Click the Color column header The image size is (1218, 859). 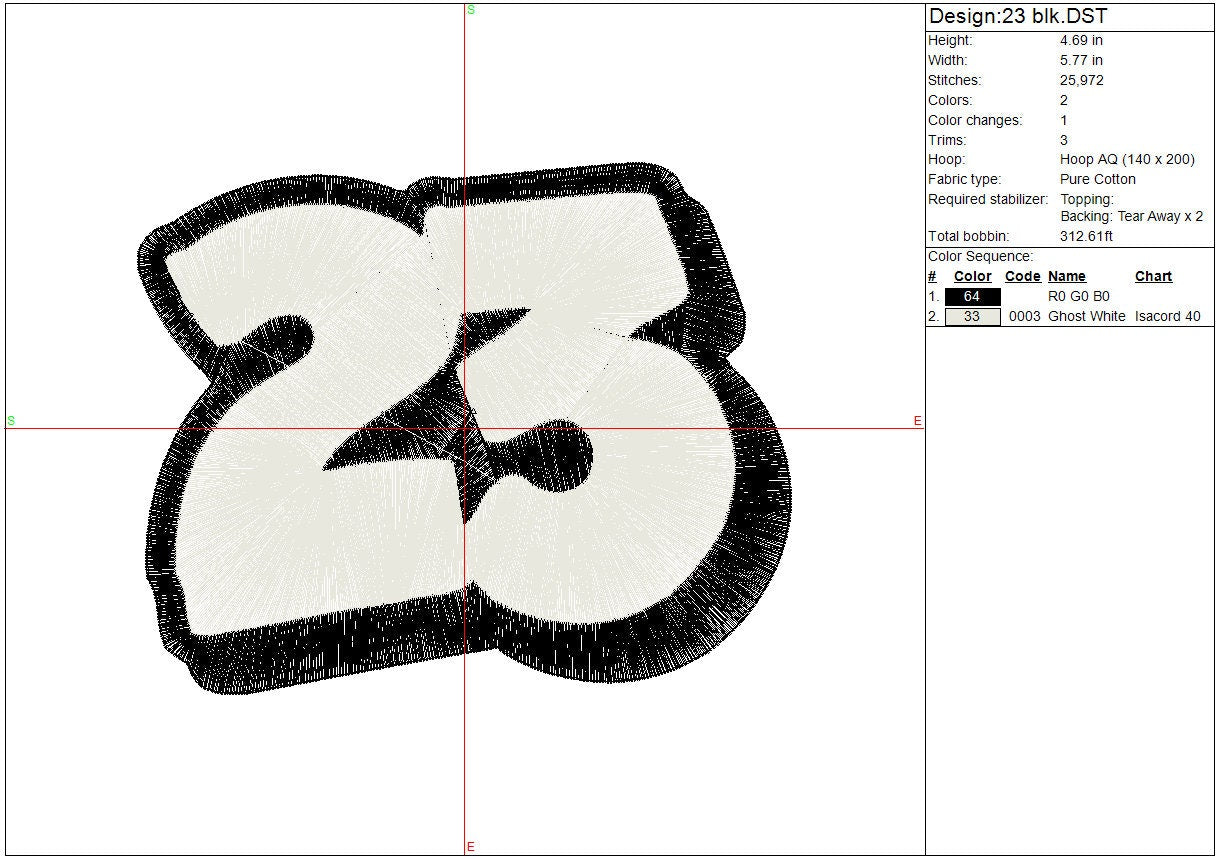click(x=972, y=277)
